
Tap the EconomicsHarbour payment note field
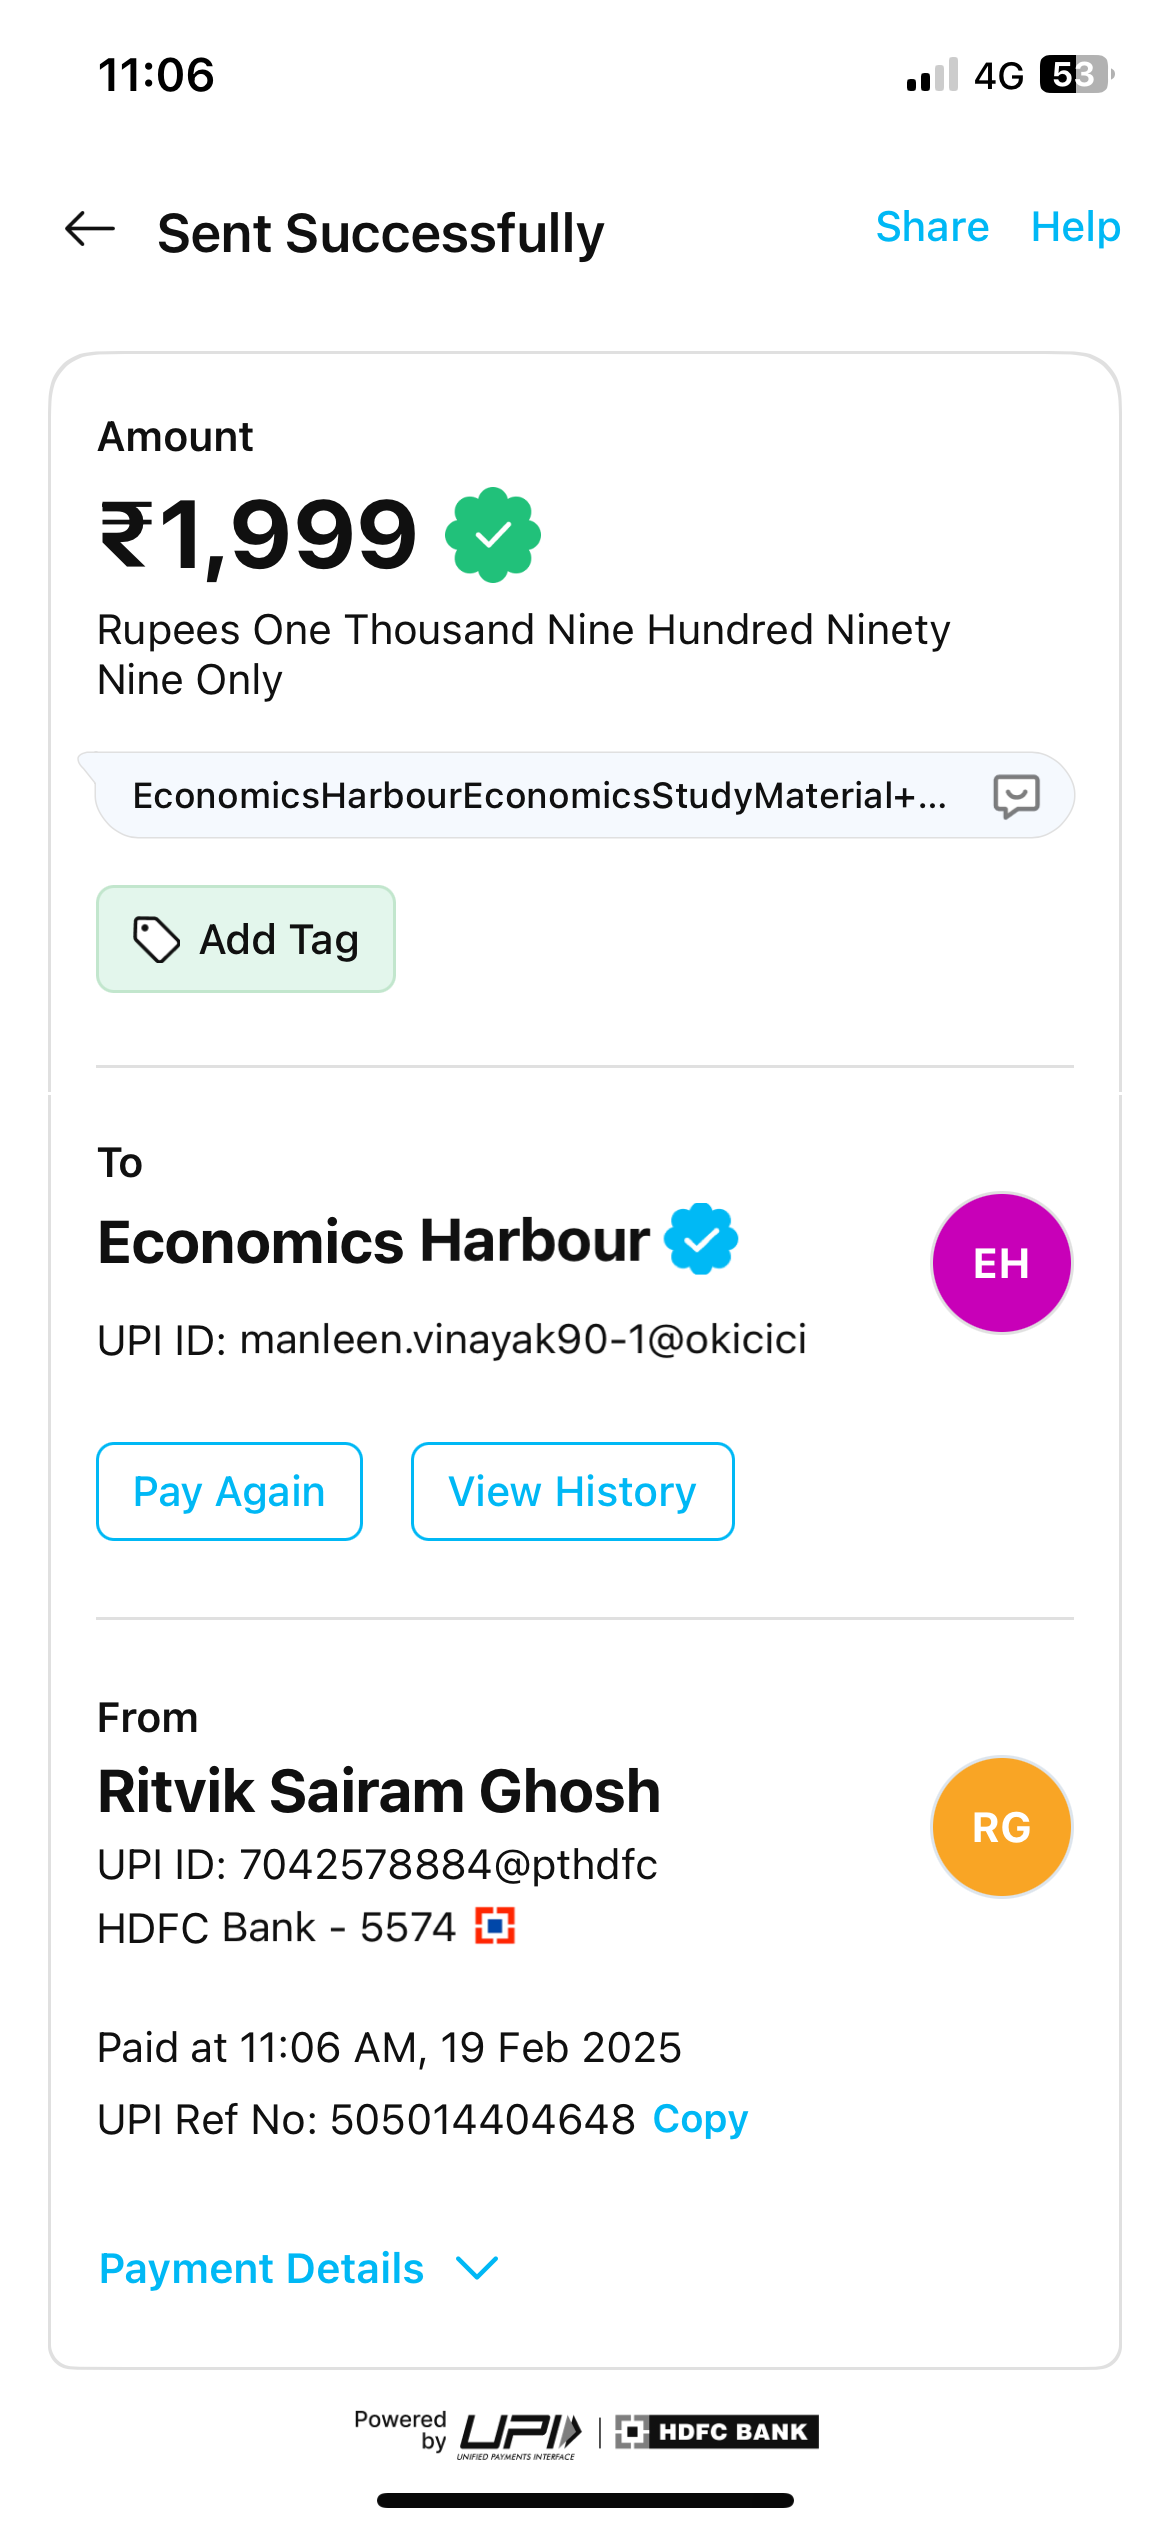click(x=540, y=796)
